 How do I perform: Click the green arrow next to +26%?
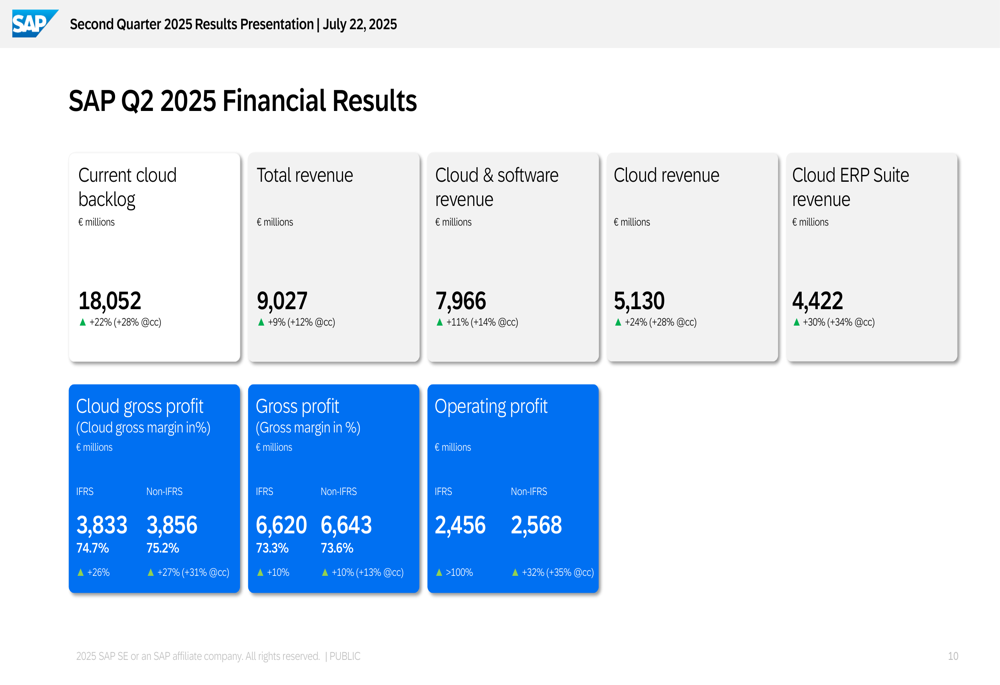pyautogui.click(x=81, y=572)
